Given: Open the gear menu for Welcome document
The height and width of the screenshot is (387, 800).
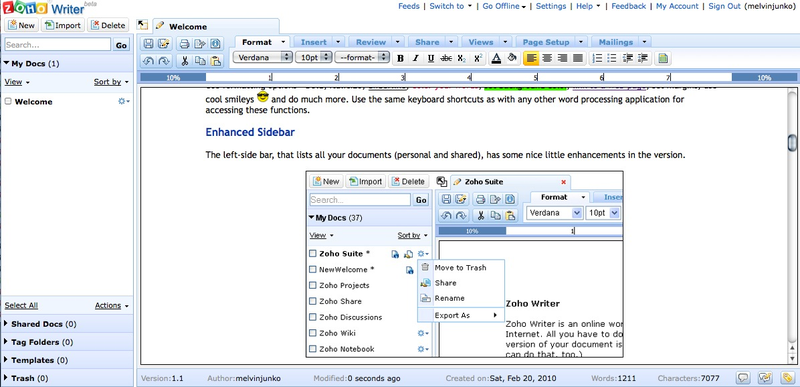Looking at the screenshot, I should (x=123, y=101).
